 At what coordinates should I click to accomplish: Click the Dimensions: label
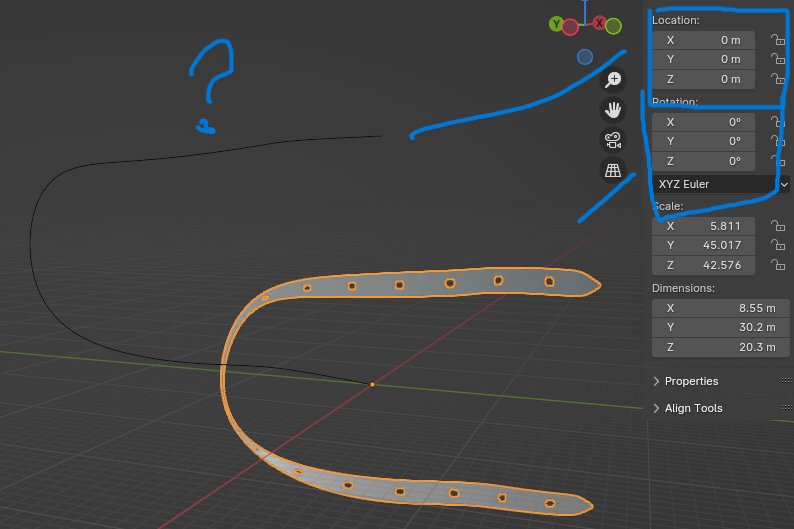tap(683, 288)
